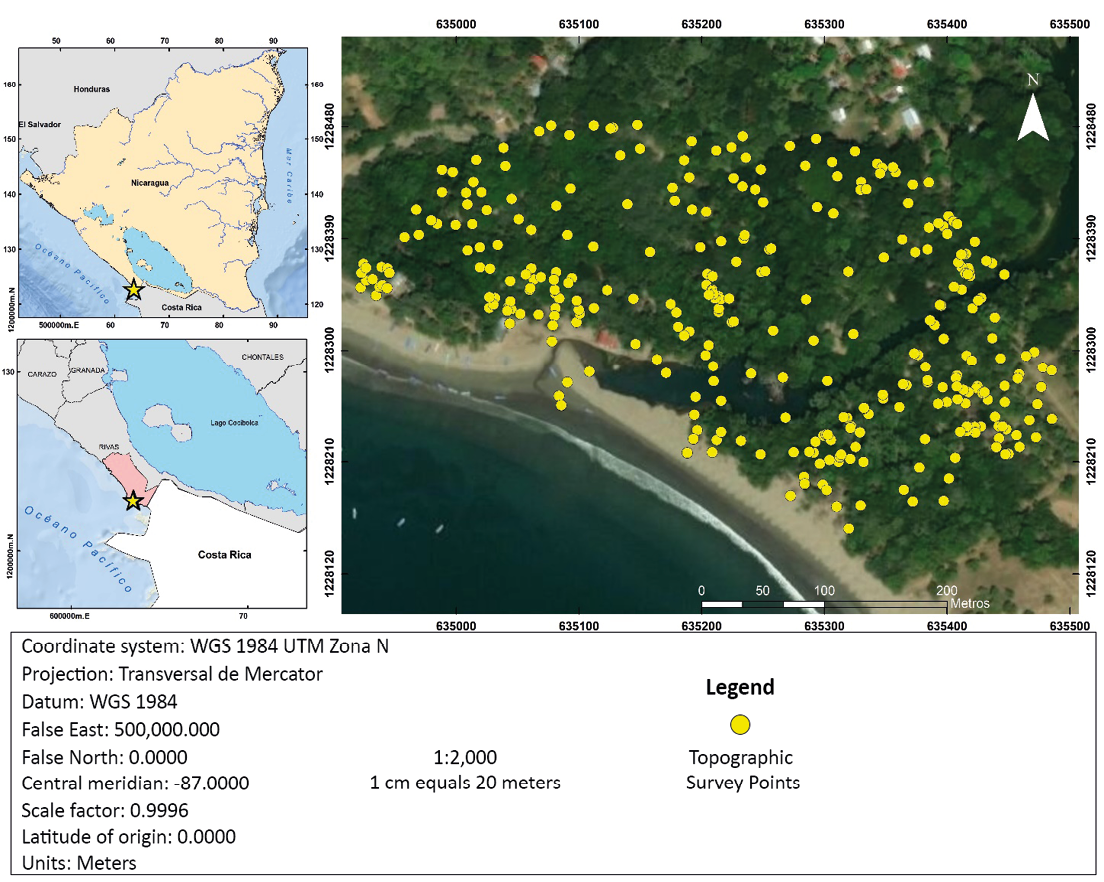Viewport: 1104px width, 882px height.
Task: Select the yellow circle symbol under Legend
Action: pos(740,724)
